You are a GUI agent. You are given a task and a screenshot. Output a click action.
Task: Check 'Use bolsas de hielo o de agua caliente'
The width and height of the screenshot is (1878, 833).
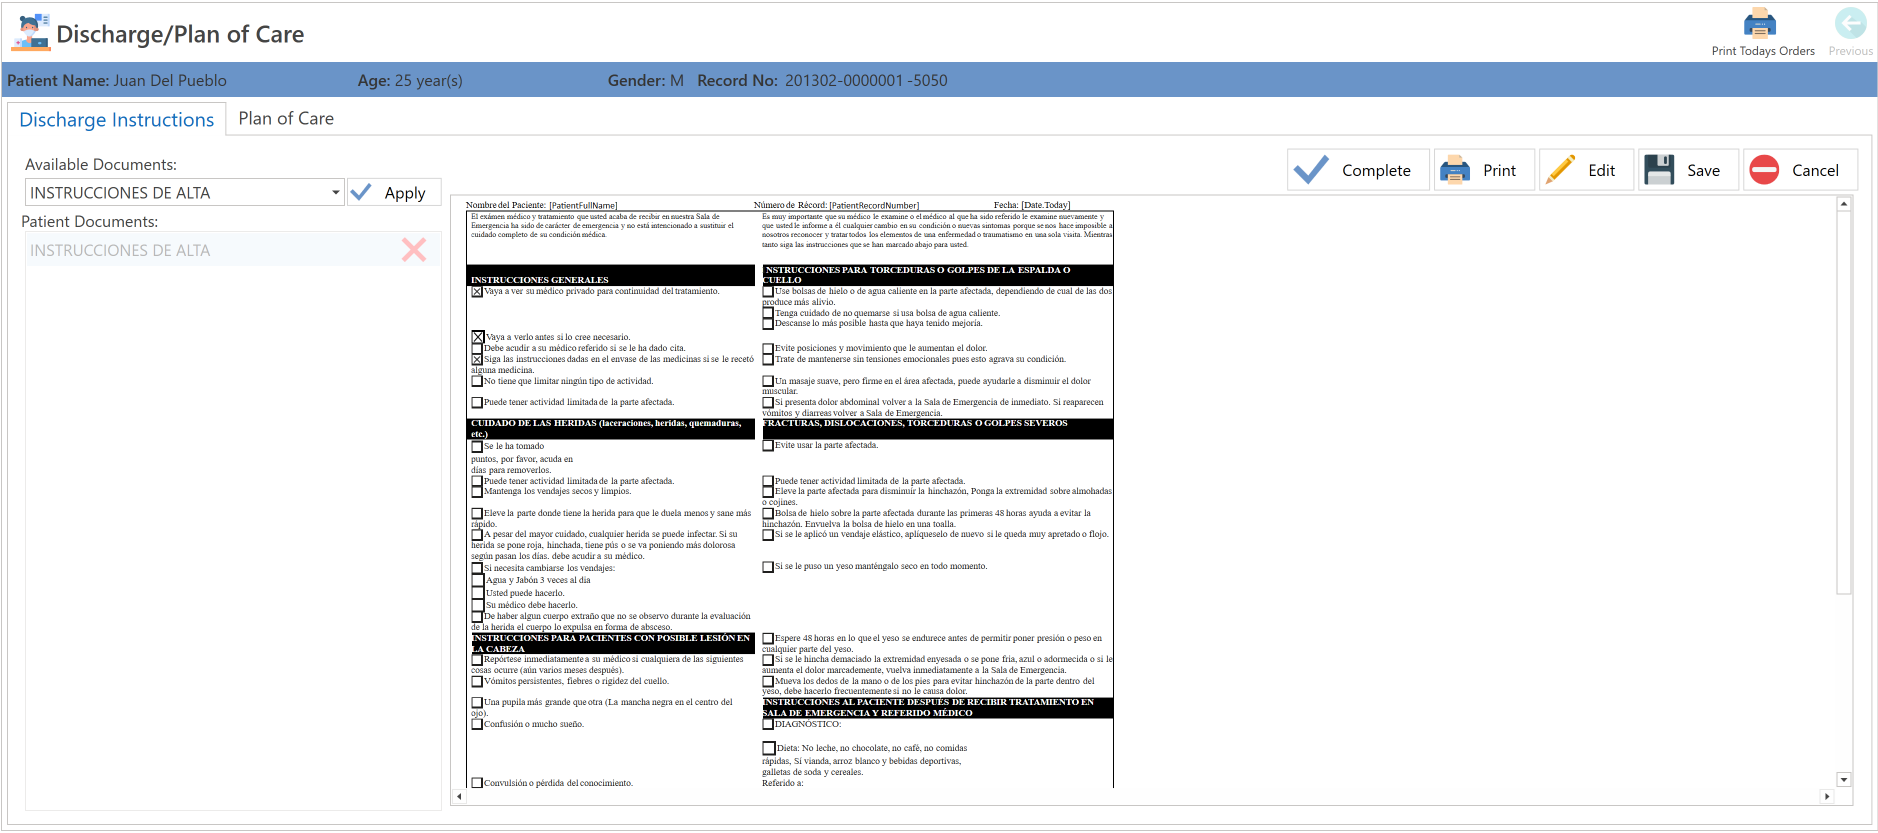pyautogui.click(x=768, y=292)
